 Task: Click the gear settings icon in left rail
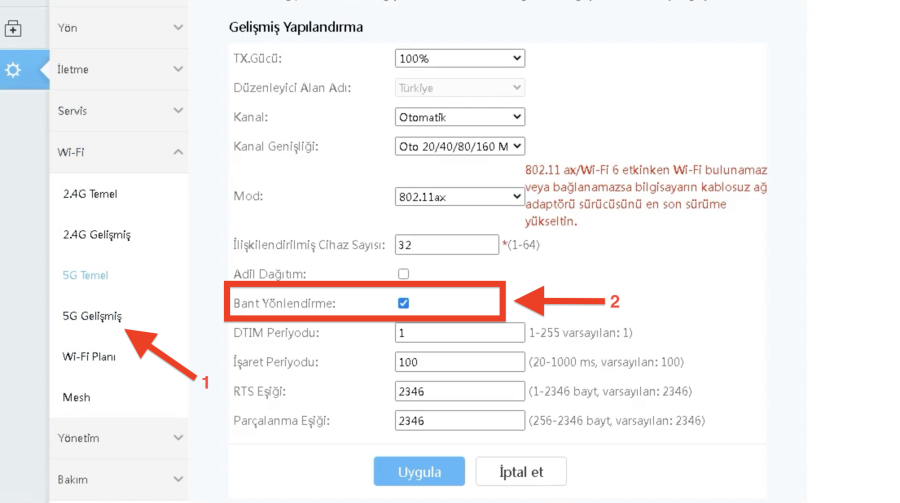(13, 70)
